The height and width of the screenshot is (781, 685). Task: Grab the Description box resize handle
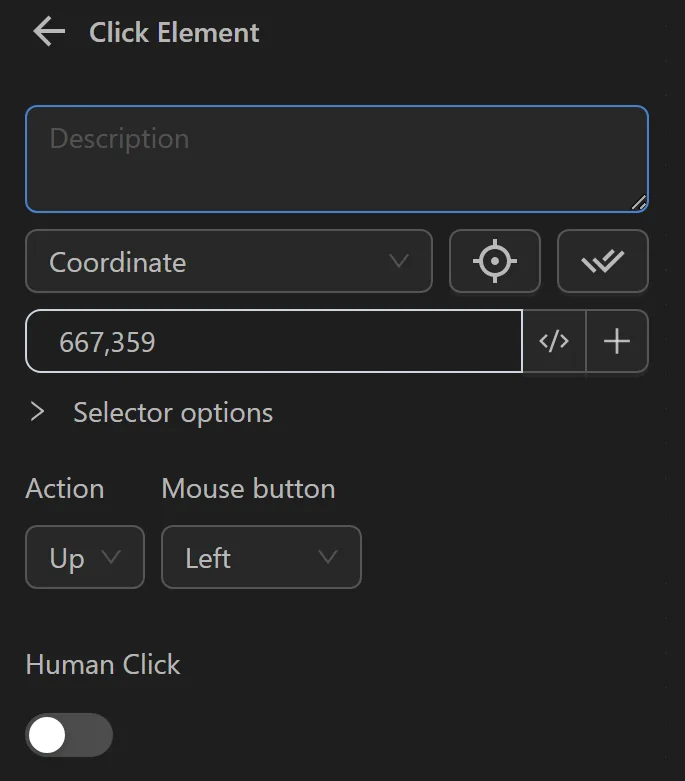tap(639, 202)
